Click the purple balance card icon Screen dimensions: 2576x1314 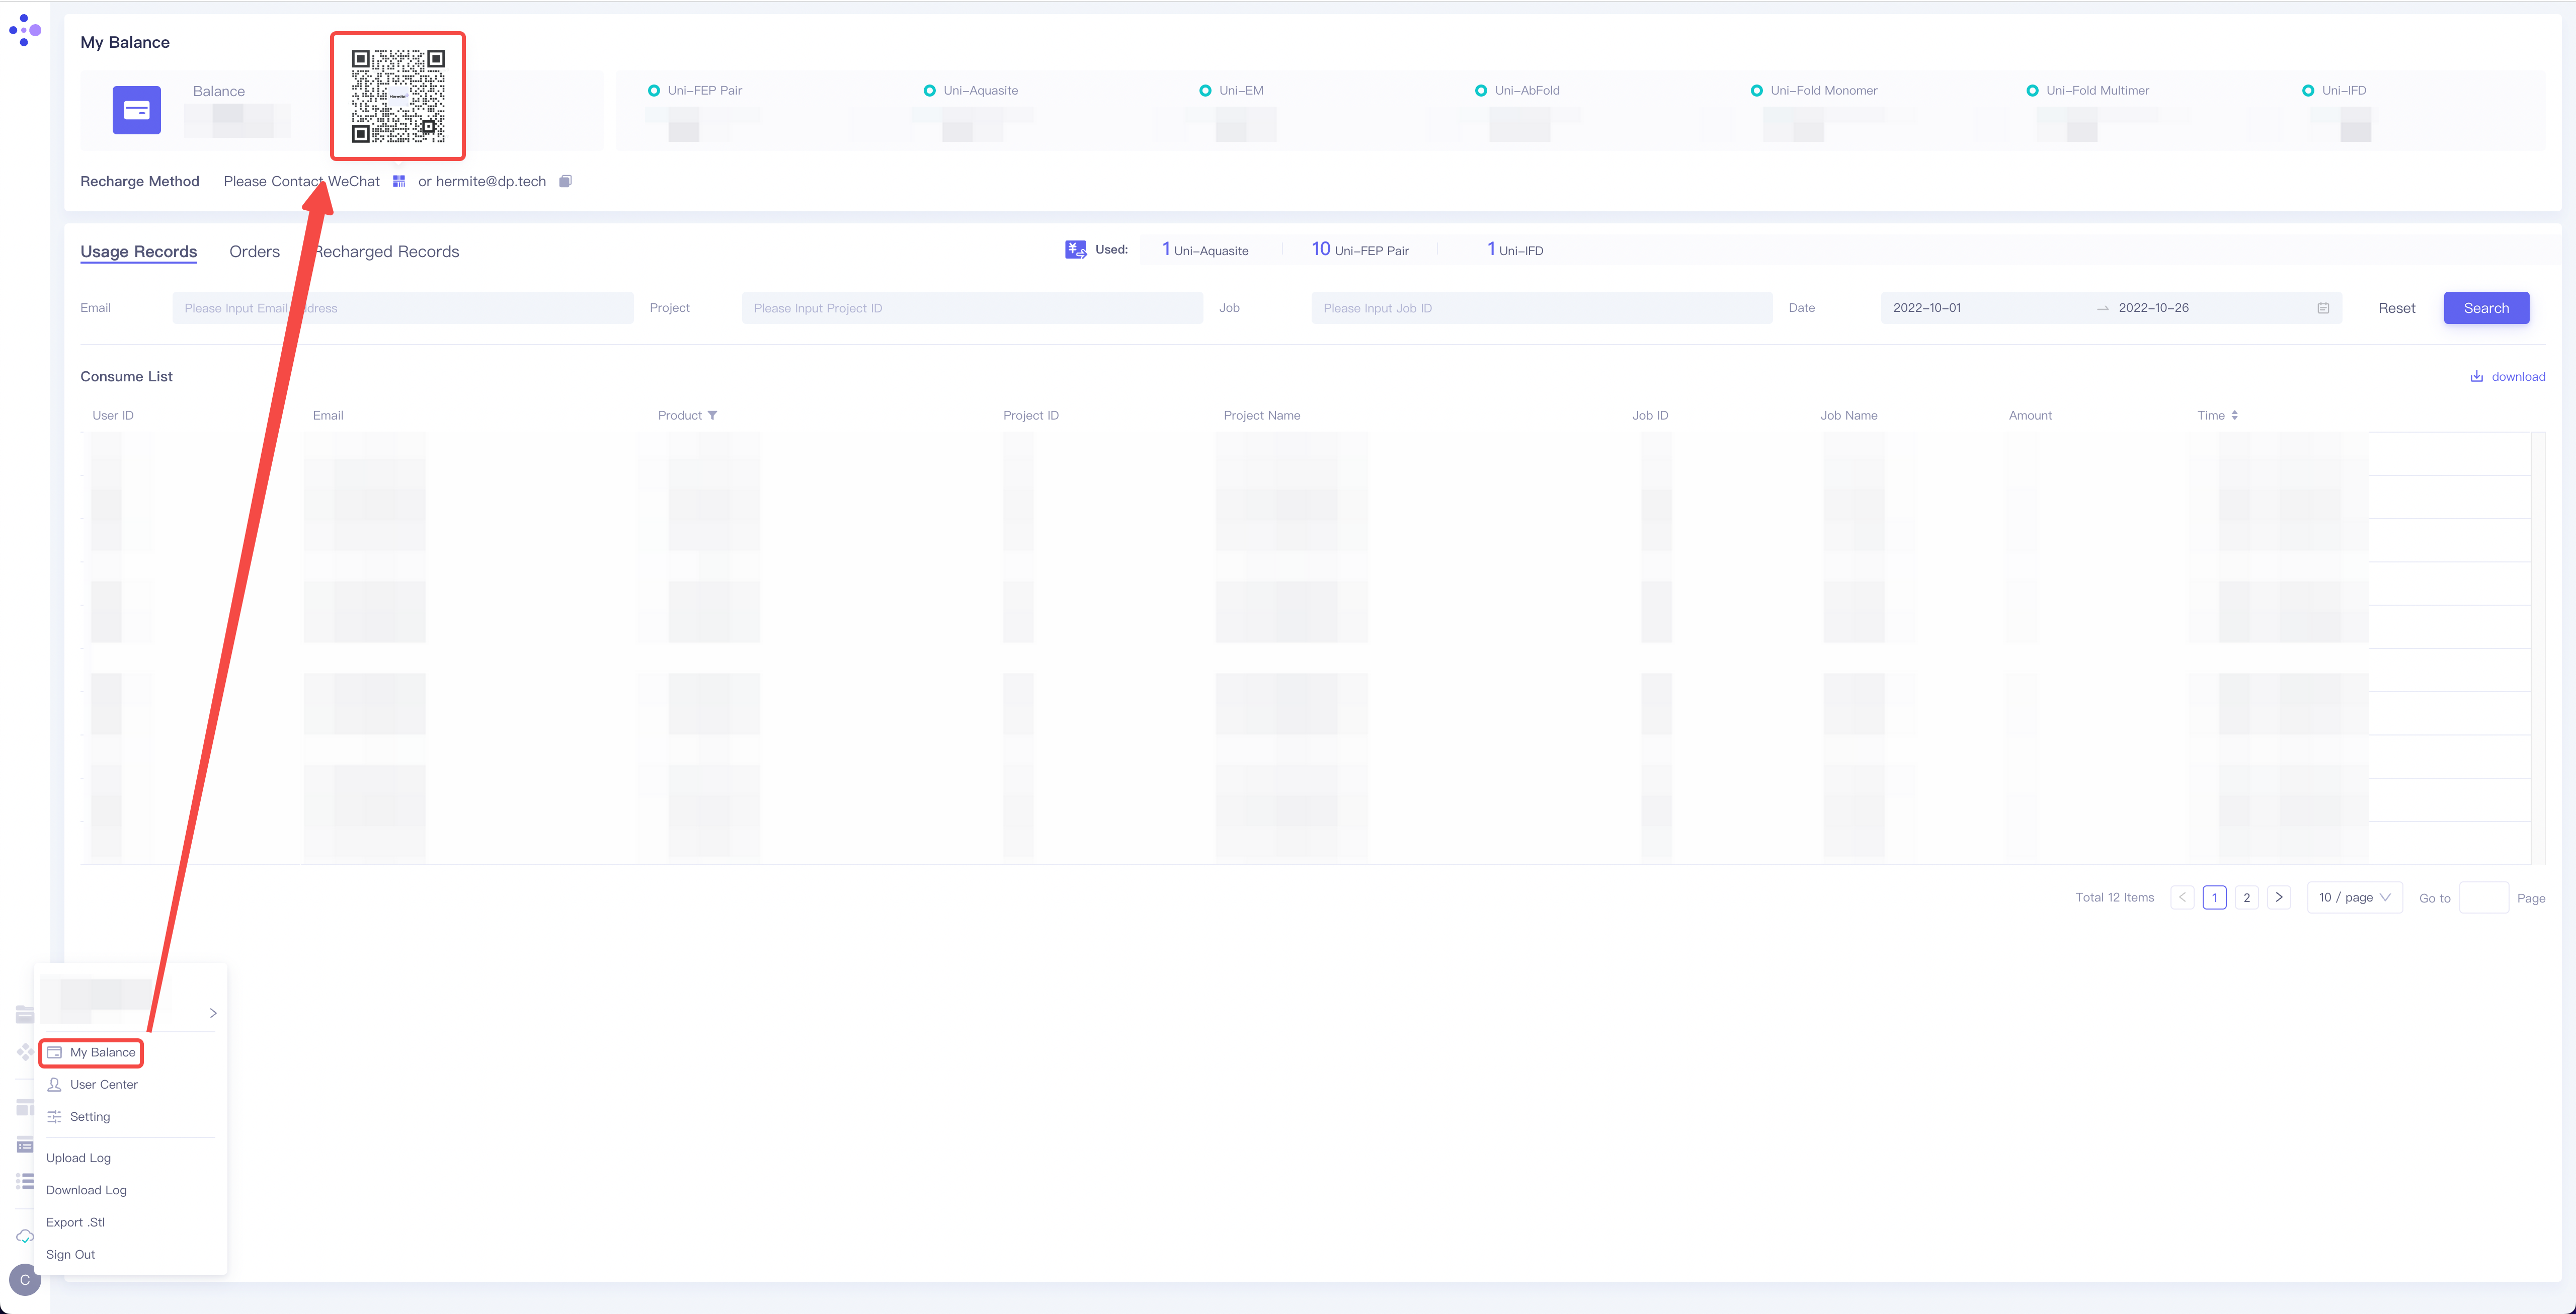137,110
